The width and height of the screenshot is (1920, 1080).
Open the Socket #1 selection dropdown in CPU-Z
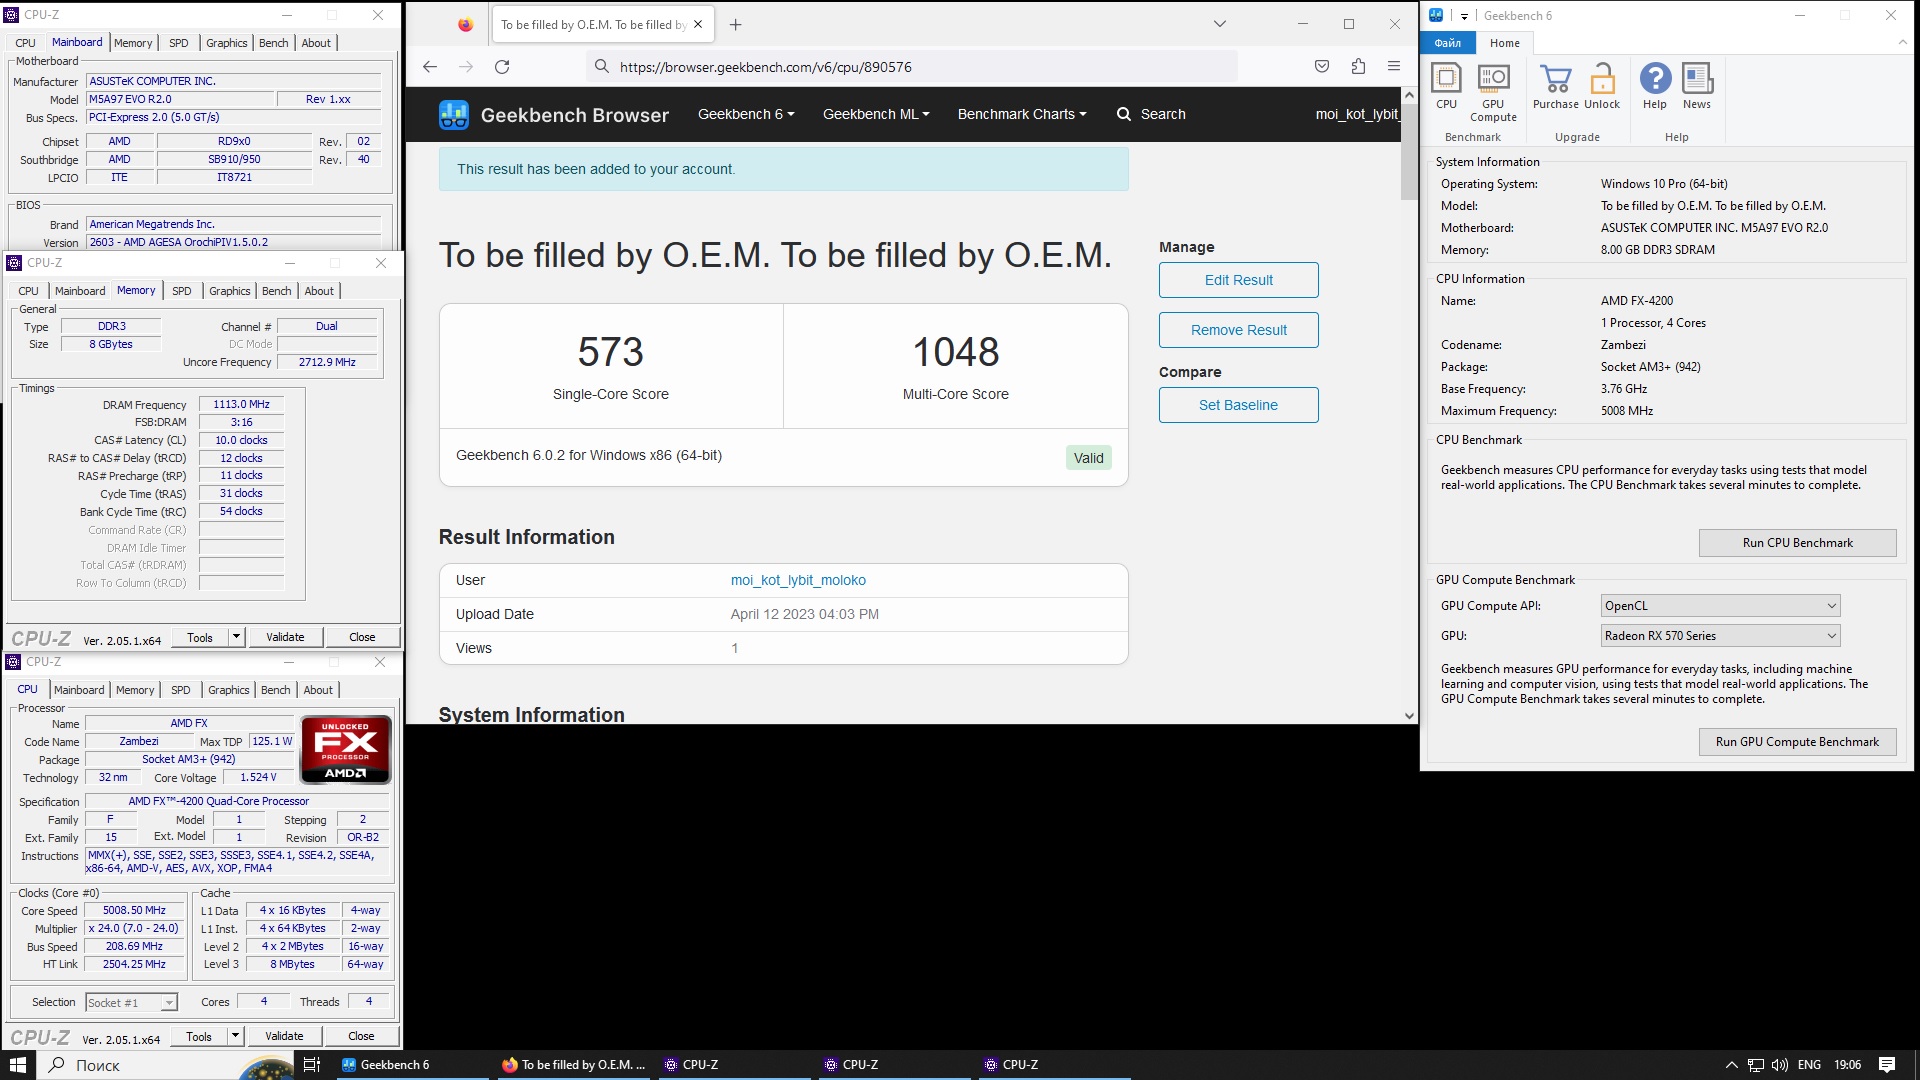[131, 1003]
